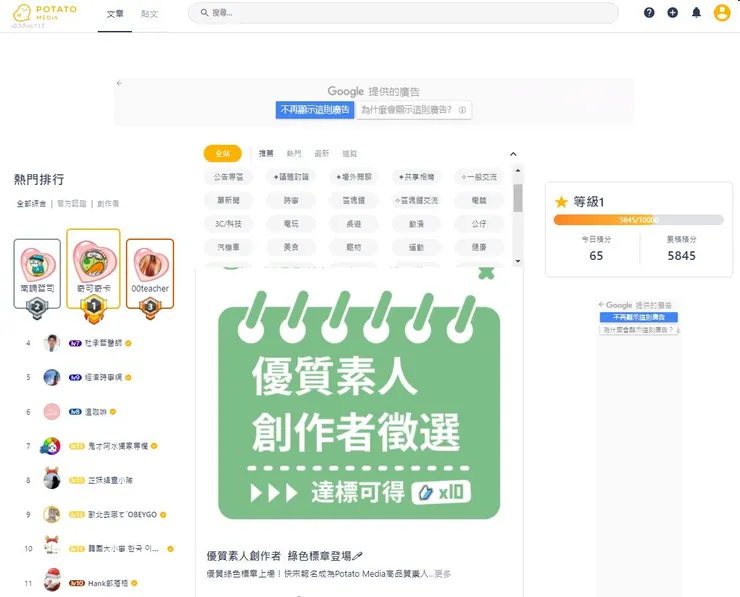The height and width of the screenshot is (597, 740).
Task: Open the help question mark icon
Action: pyautogui.click(x=649, y=13)
